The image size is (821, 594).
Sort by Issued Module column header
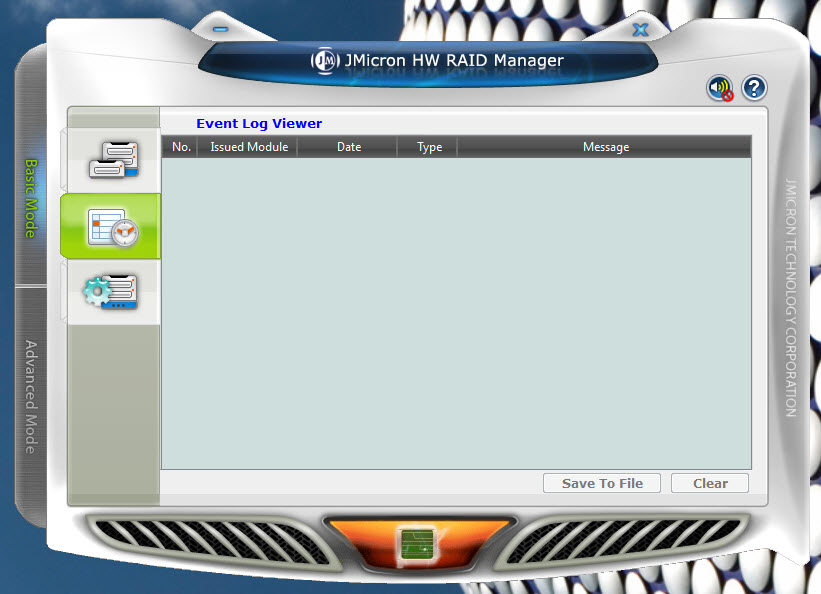pos(247,147)
